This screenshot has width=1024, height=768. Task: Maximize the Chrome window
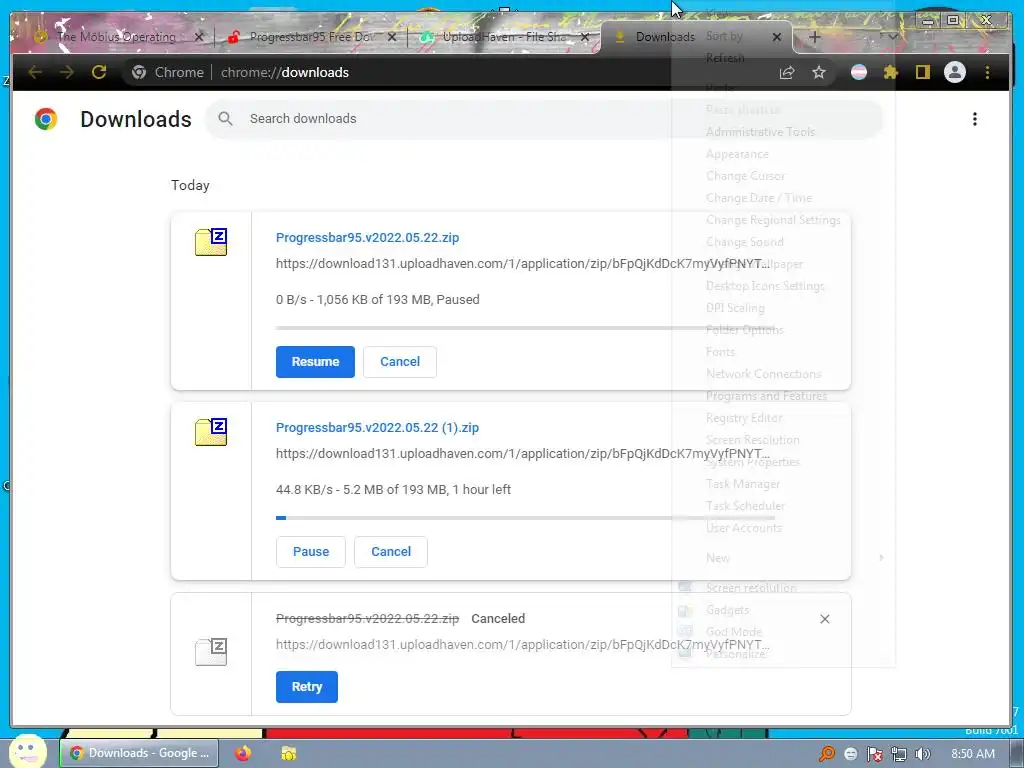pyautogui.click(x=953, y=20)
